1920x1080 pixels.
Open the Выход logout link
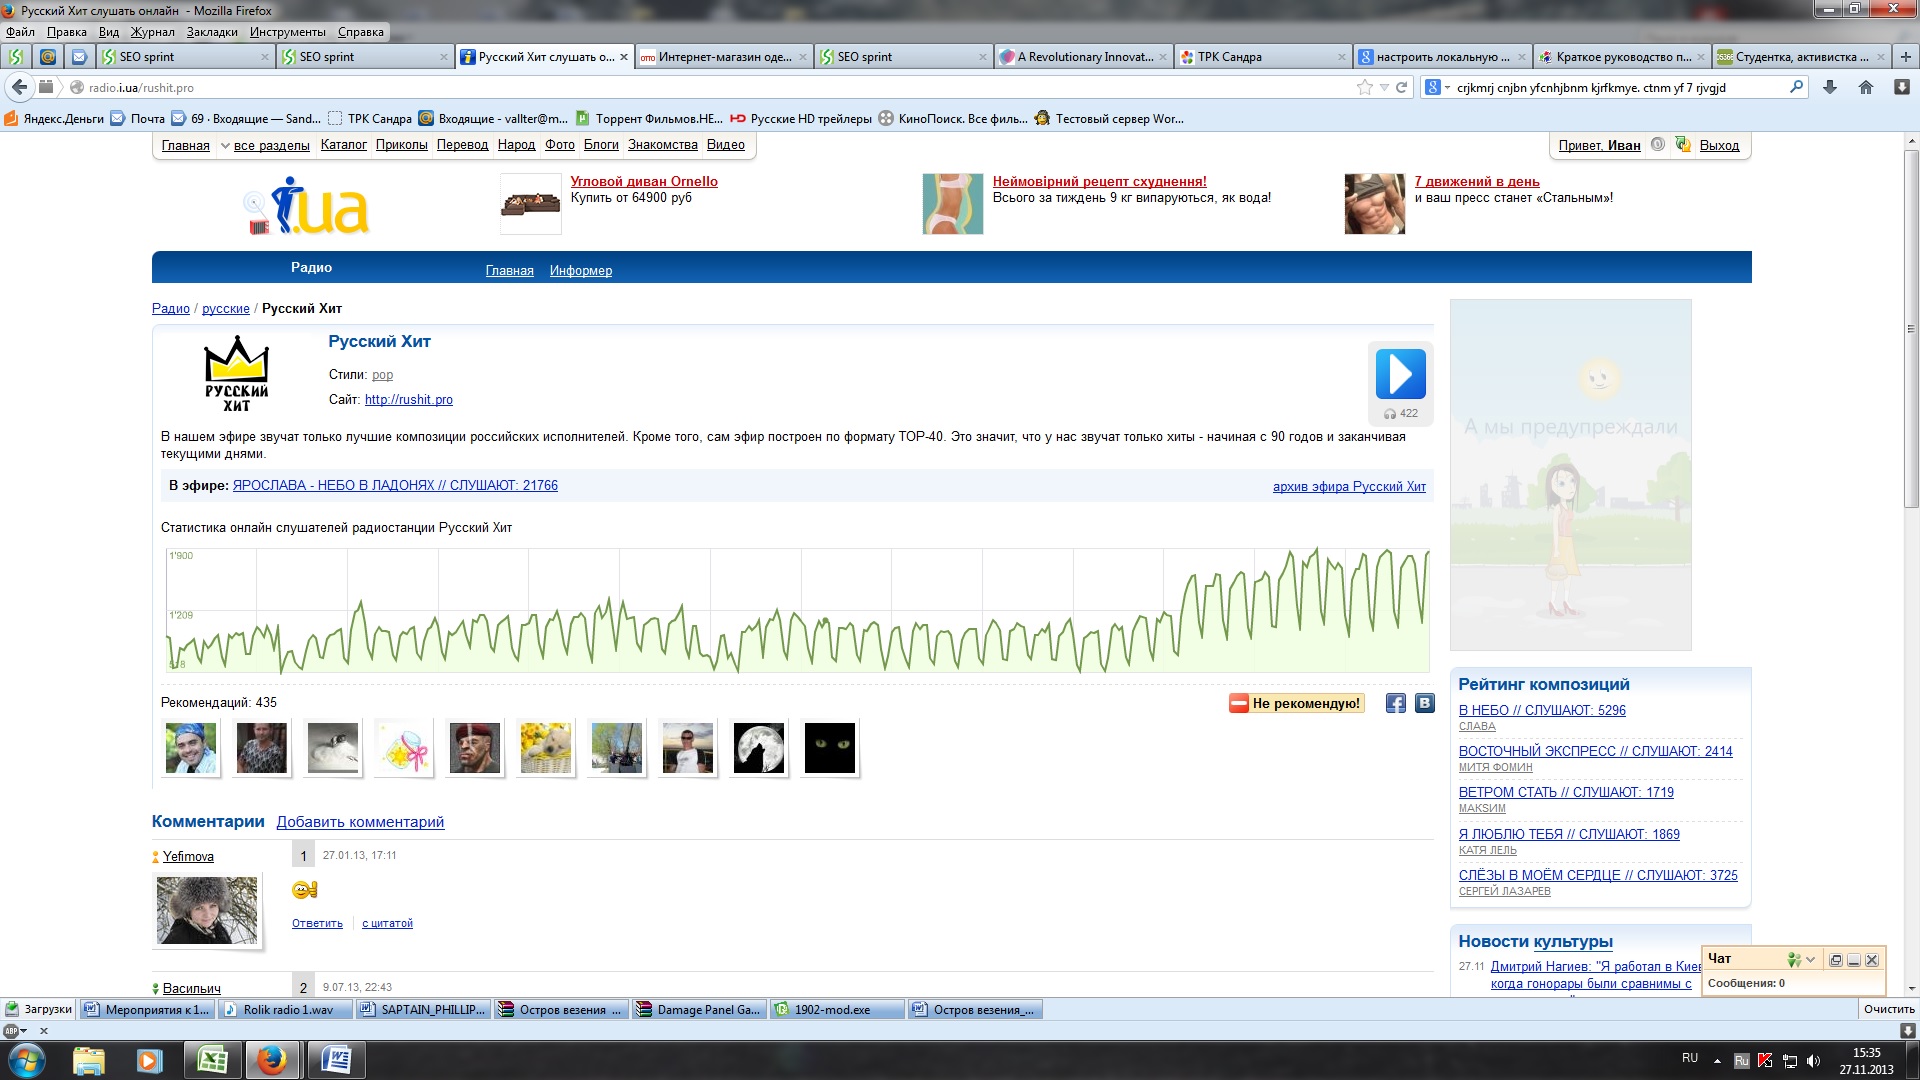[1719, 146]
